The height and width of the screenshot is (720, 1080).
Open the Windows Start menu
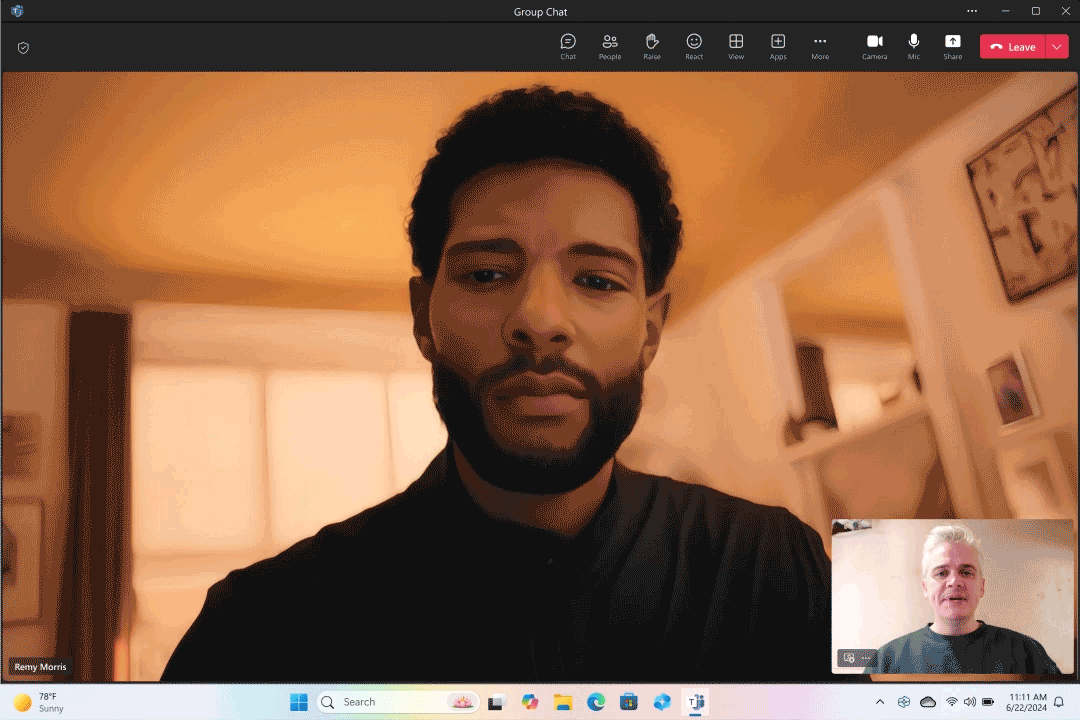click(x=299, y=702)
